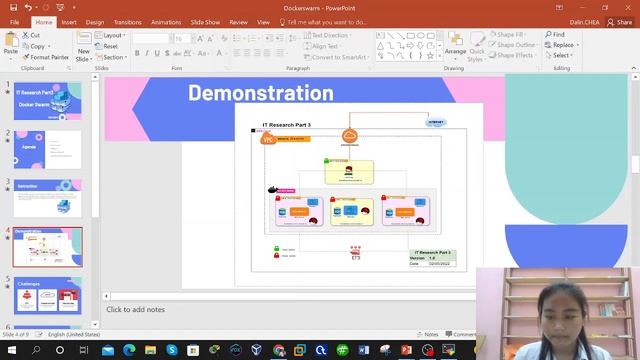
Task: Click the Replace button
Action: (562, 45)
